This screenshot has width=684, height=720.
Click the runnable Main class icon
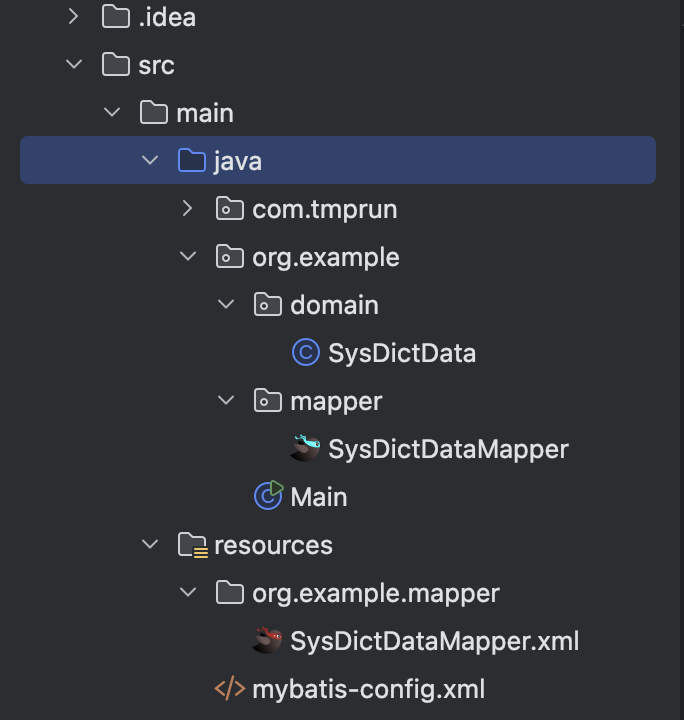[x=269, y=495]
